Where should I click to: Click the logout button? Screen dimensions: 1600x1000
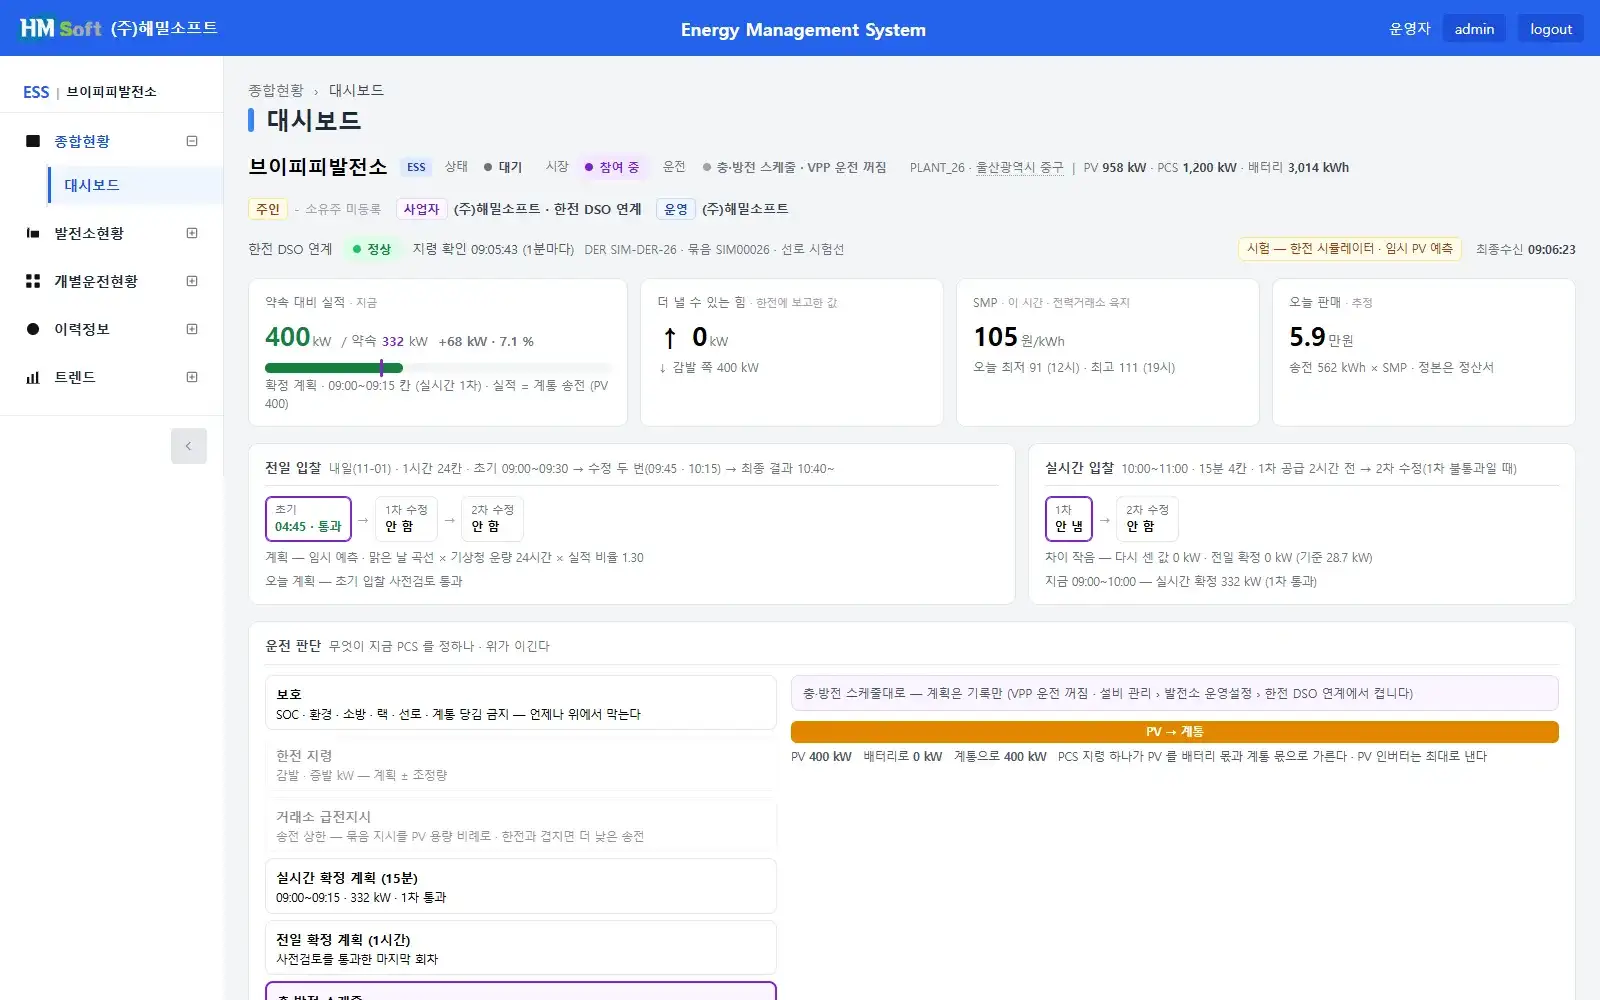pyautogui.click(x=1551, y=29)
